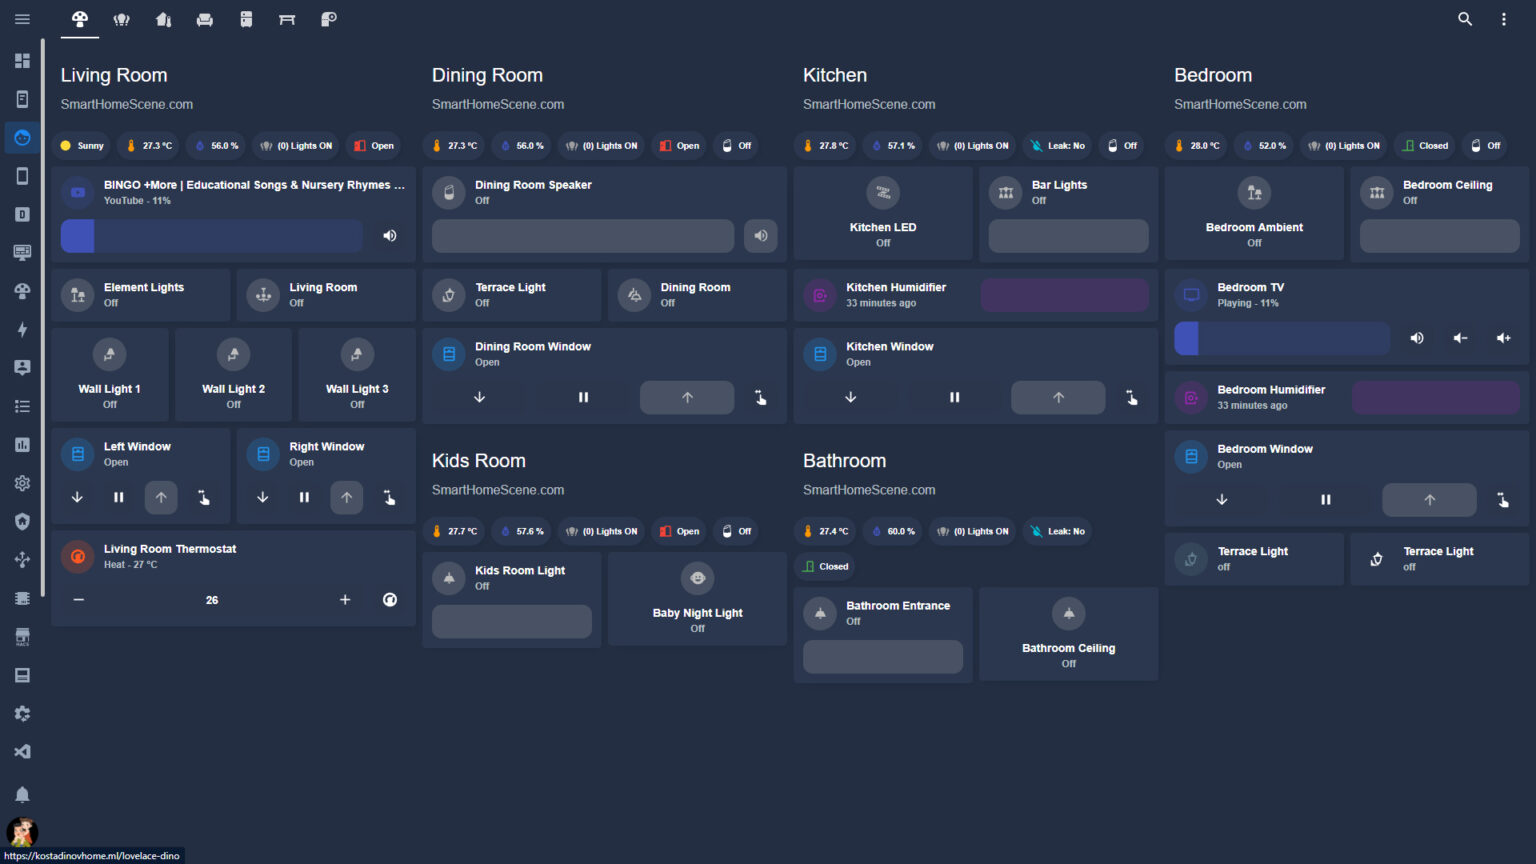Pause the Dining Room Window cover
The width and height of the screenshot is (1536, 864).
tap(583, 397)
